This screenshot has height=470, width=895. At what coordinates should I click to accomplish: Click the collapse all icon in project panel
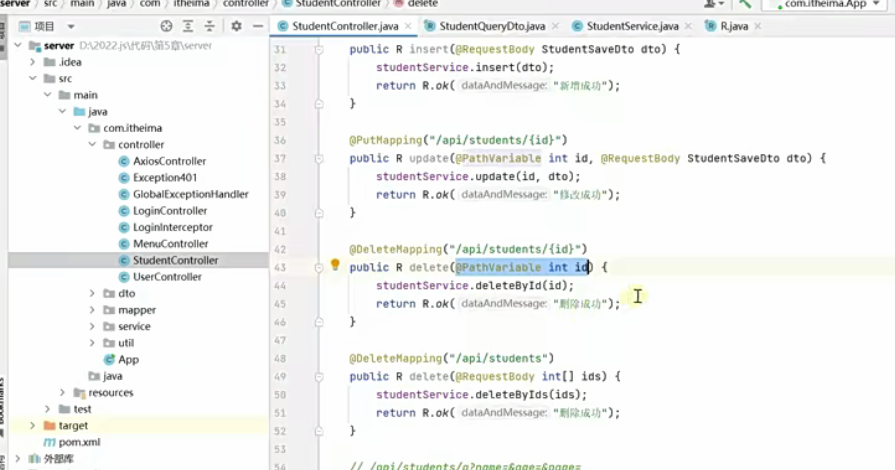(x=209, y=26)
